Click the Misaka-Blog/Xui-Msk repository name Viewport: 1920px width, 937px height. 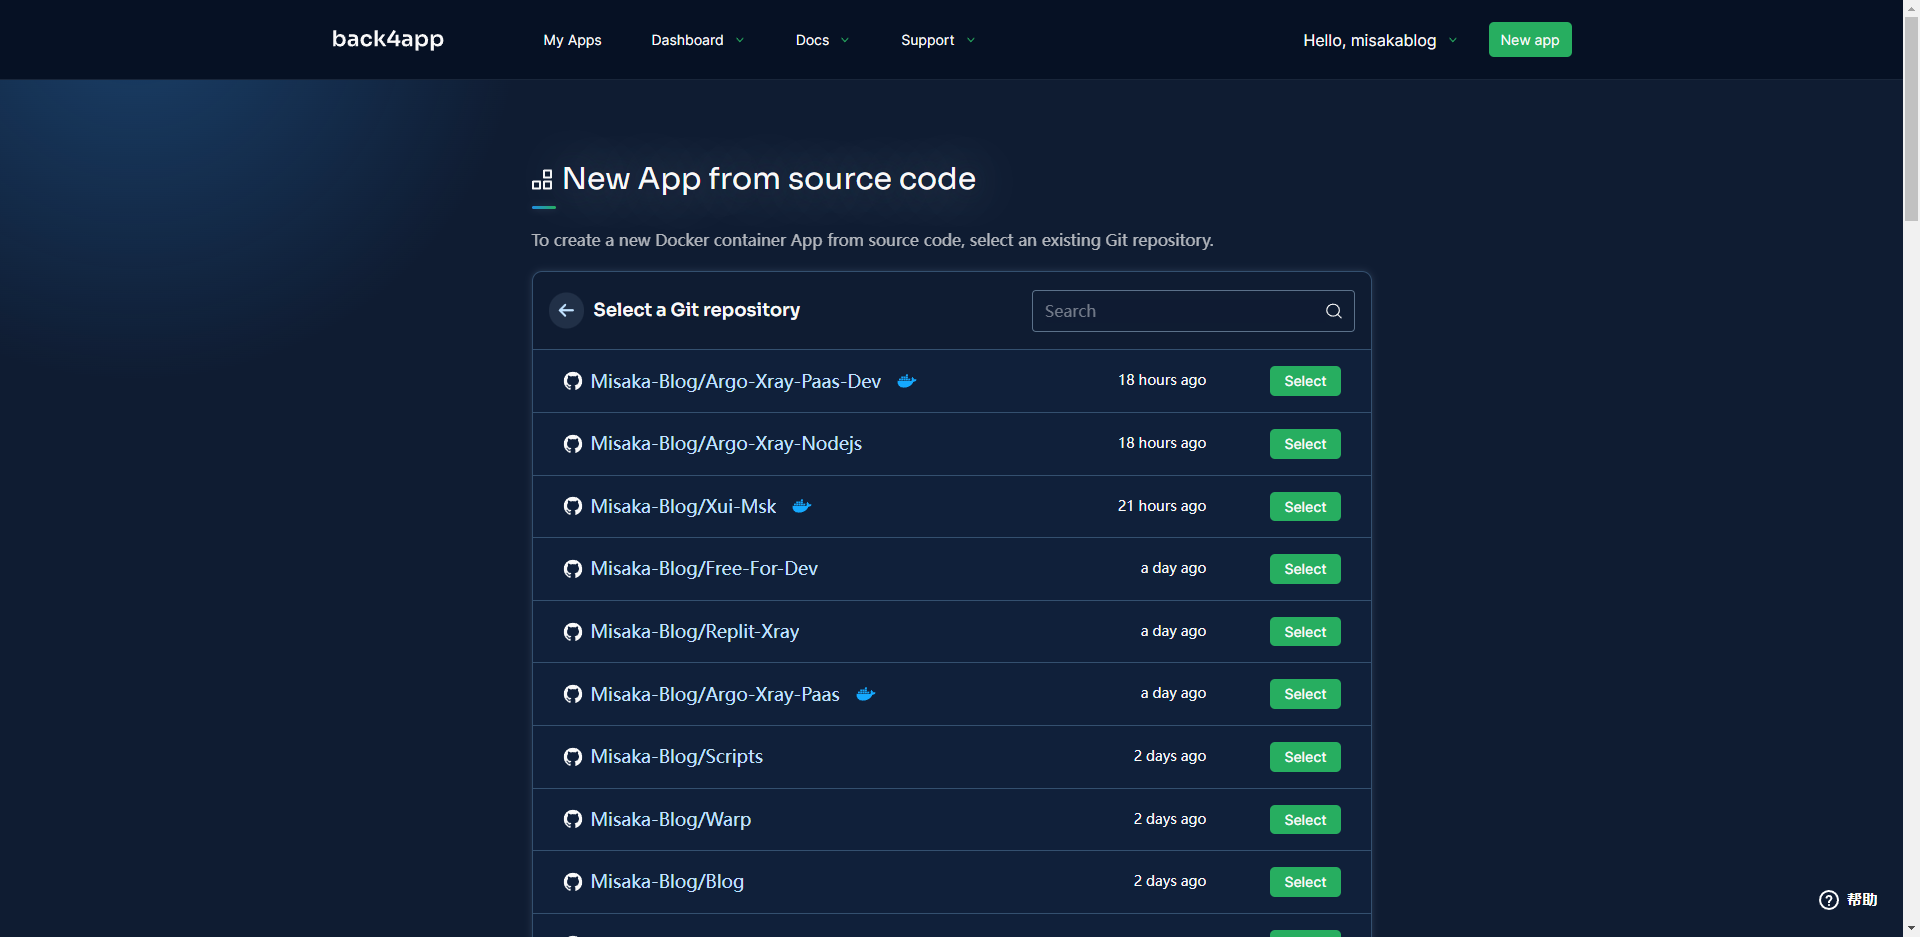(683, 506)
